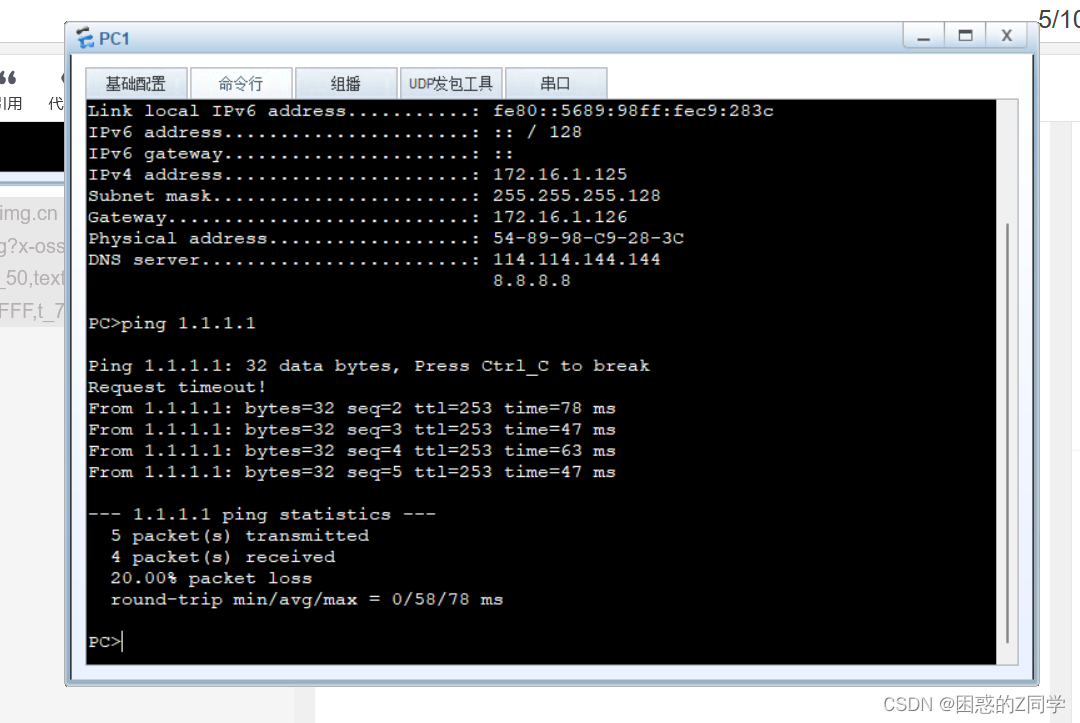
Task: Close the PC1 window
Action: click(x=1006, y=36)
